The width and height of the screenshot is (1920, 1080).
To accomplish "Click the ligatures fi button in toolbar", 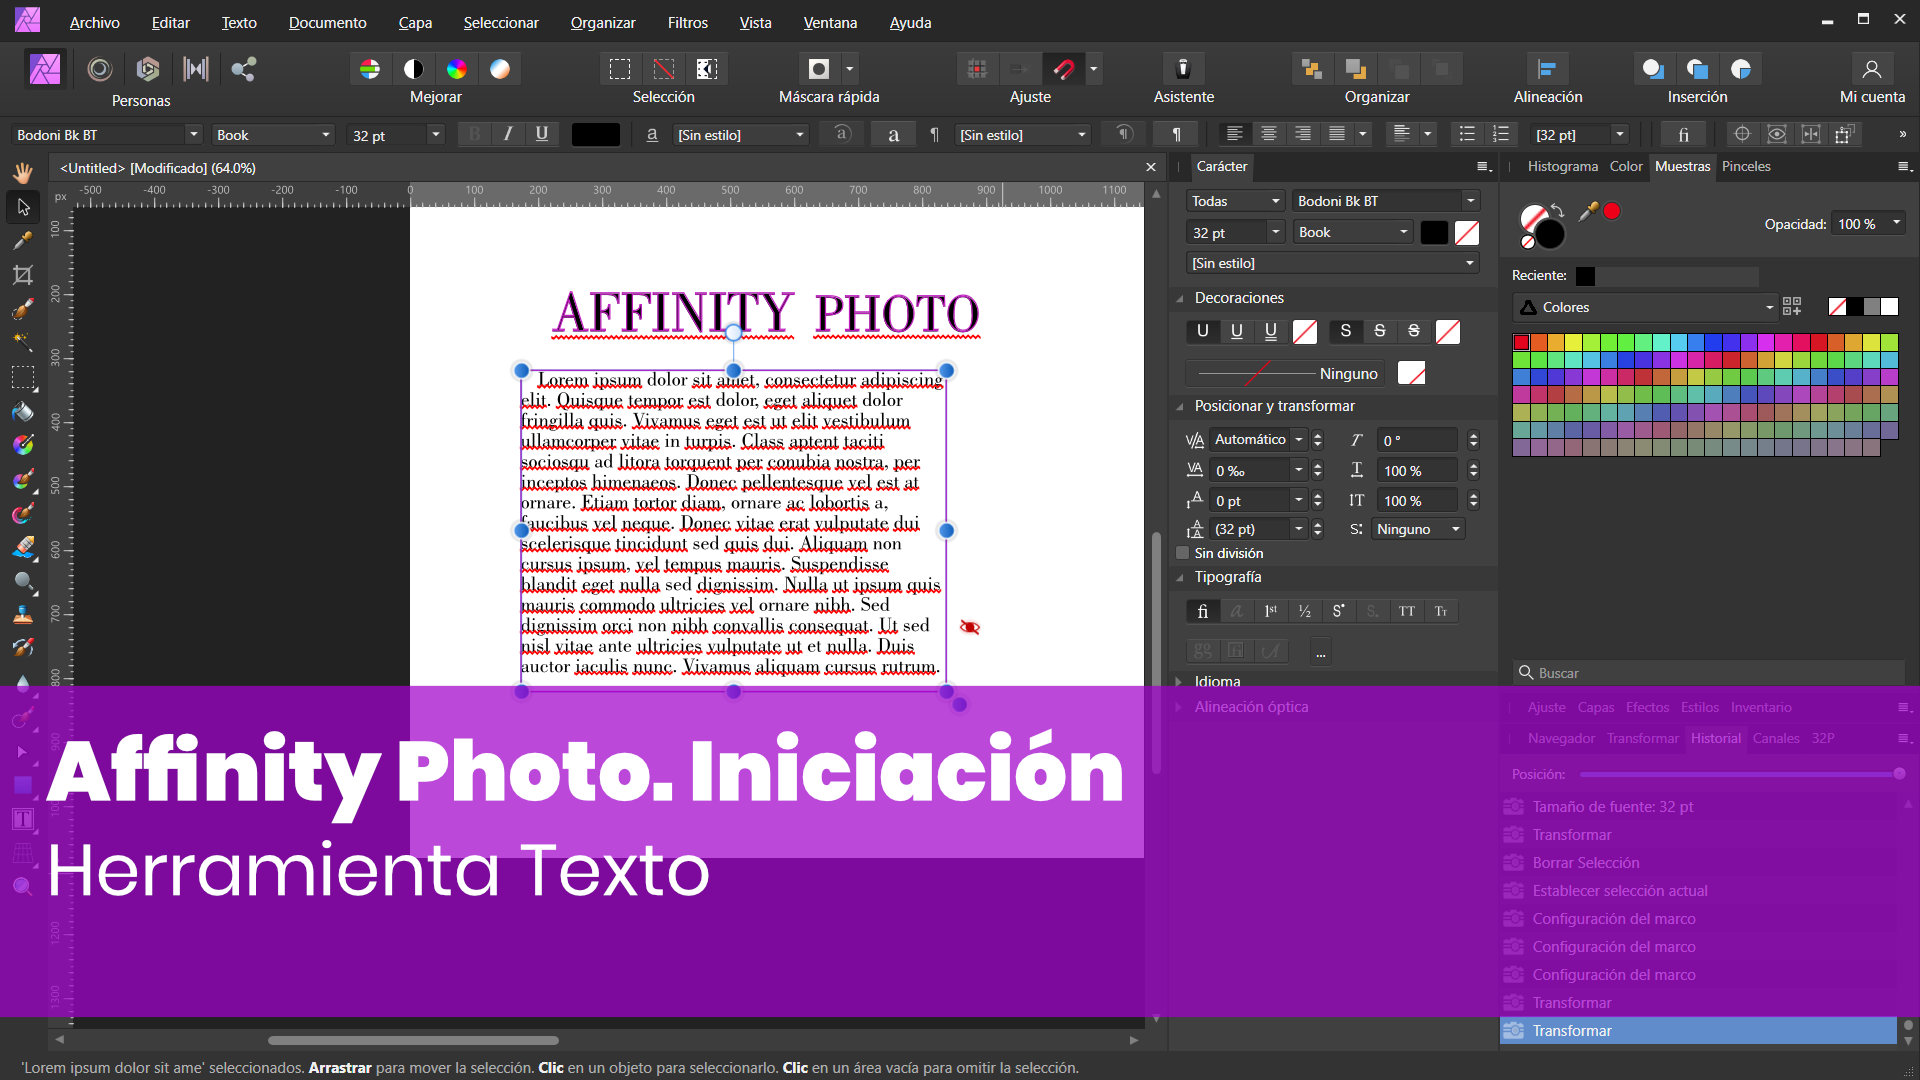I will (1684, 134).
